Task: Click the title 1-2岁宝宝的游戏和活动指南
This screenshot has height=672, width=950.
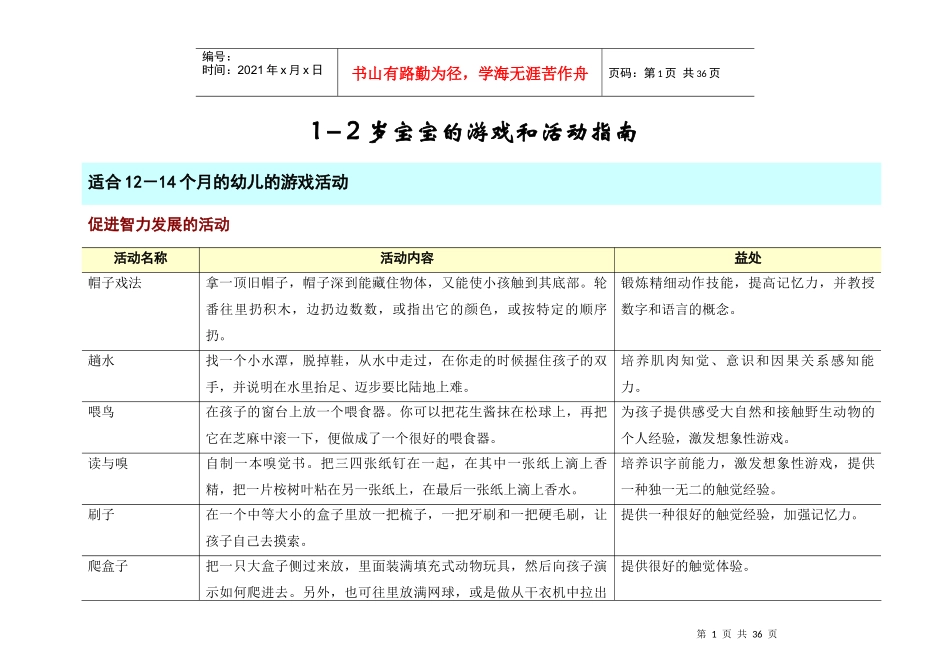Action: tap(474, 131)
